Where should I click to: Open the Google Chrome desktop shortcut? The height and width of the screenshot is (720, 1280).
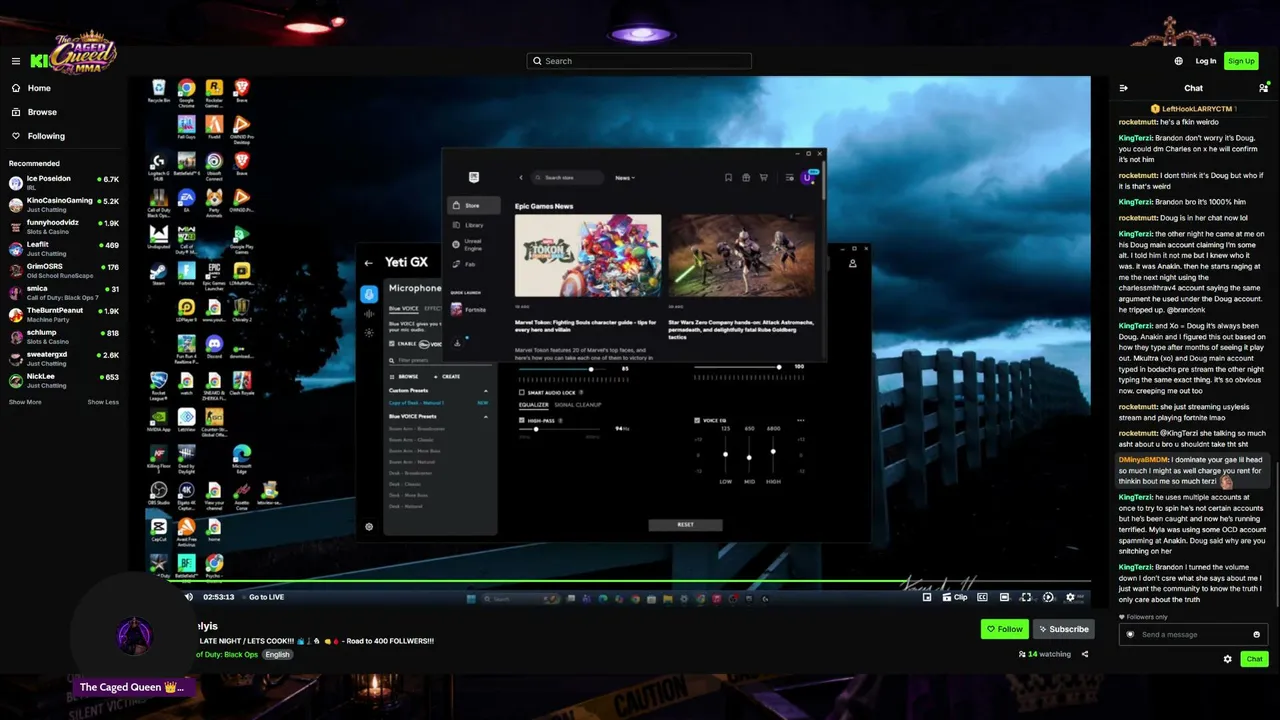pyautogui.click(x=186, y=92)
